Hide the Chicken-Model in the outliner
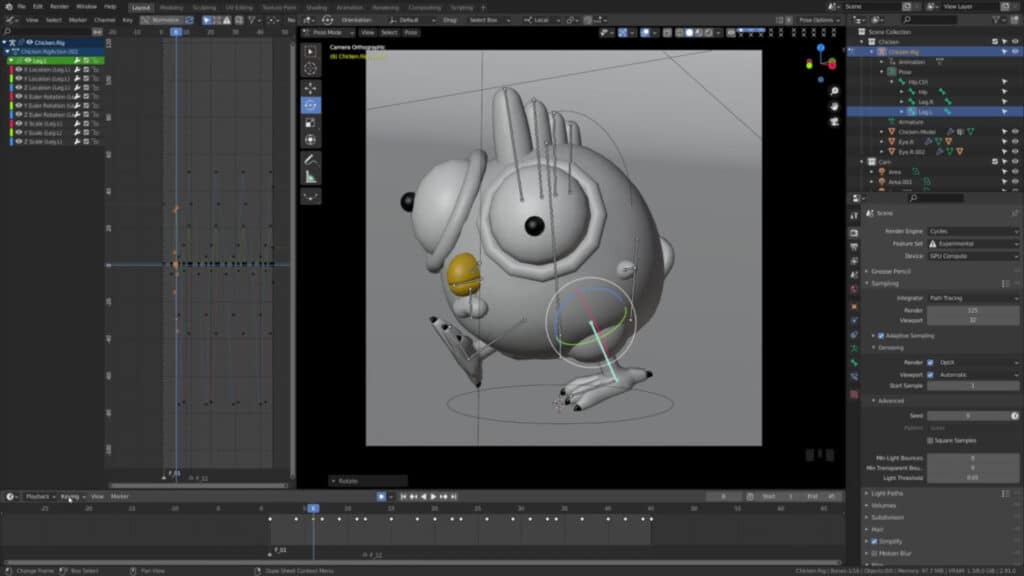Image resolution: width=1024 pixels, height=576 pixels. click(1014, 132)
